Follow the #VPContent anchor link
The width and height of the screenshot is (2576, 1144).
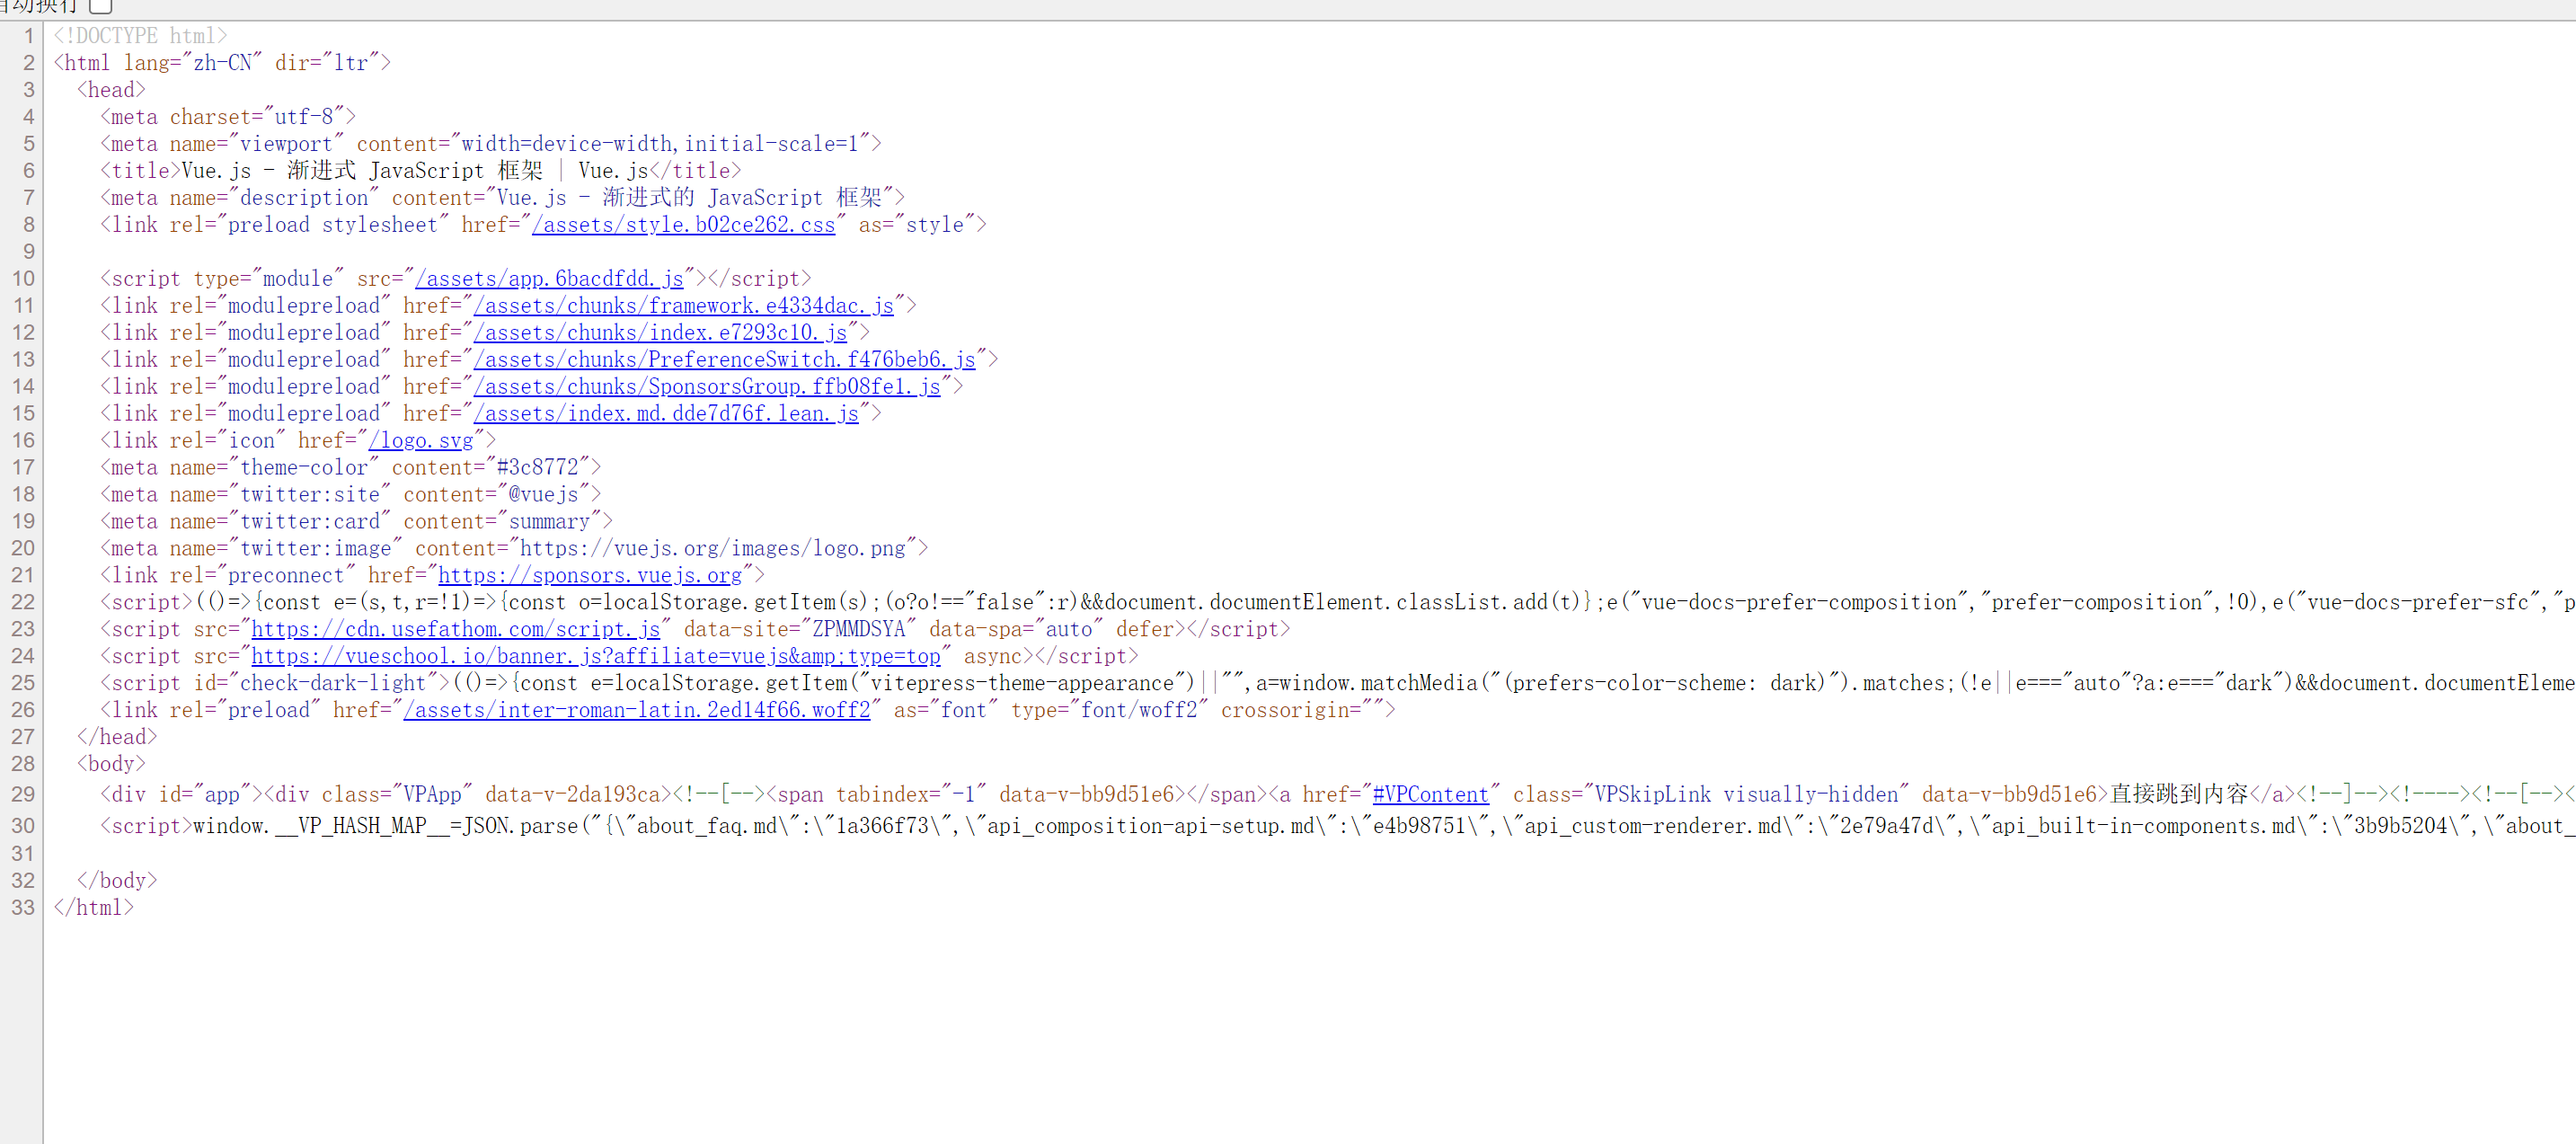point(1430,795)
